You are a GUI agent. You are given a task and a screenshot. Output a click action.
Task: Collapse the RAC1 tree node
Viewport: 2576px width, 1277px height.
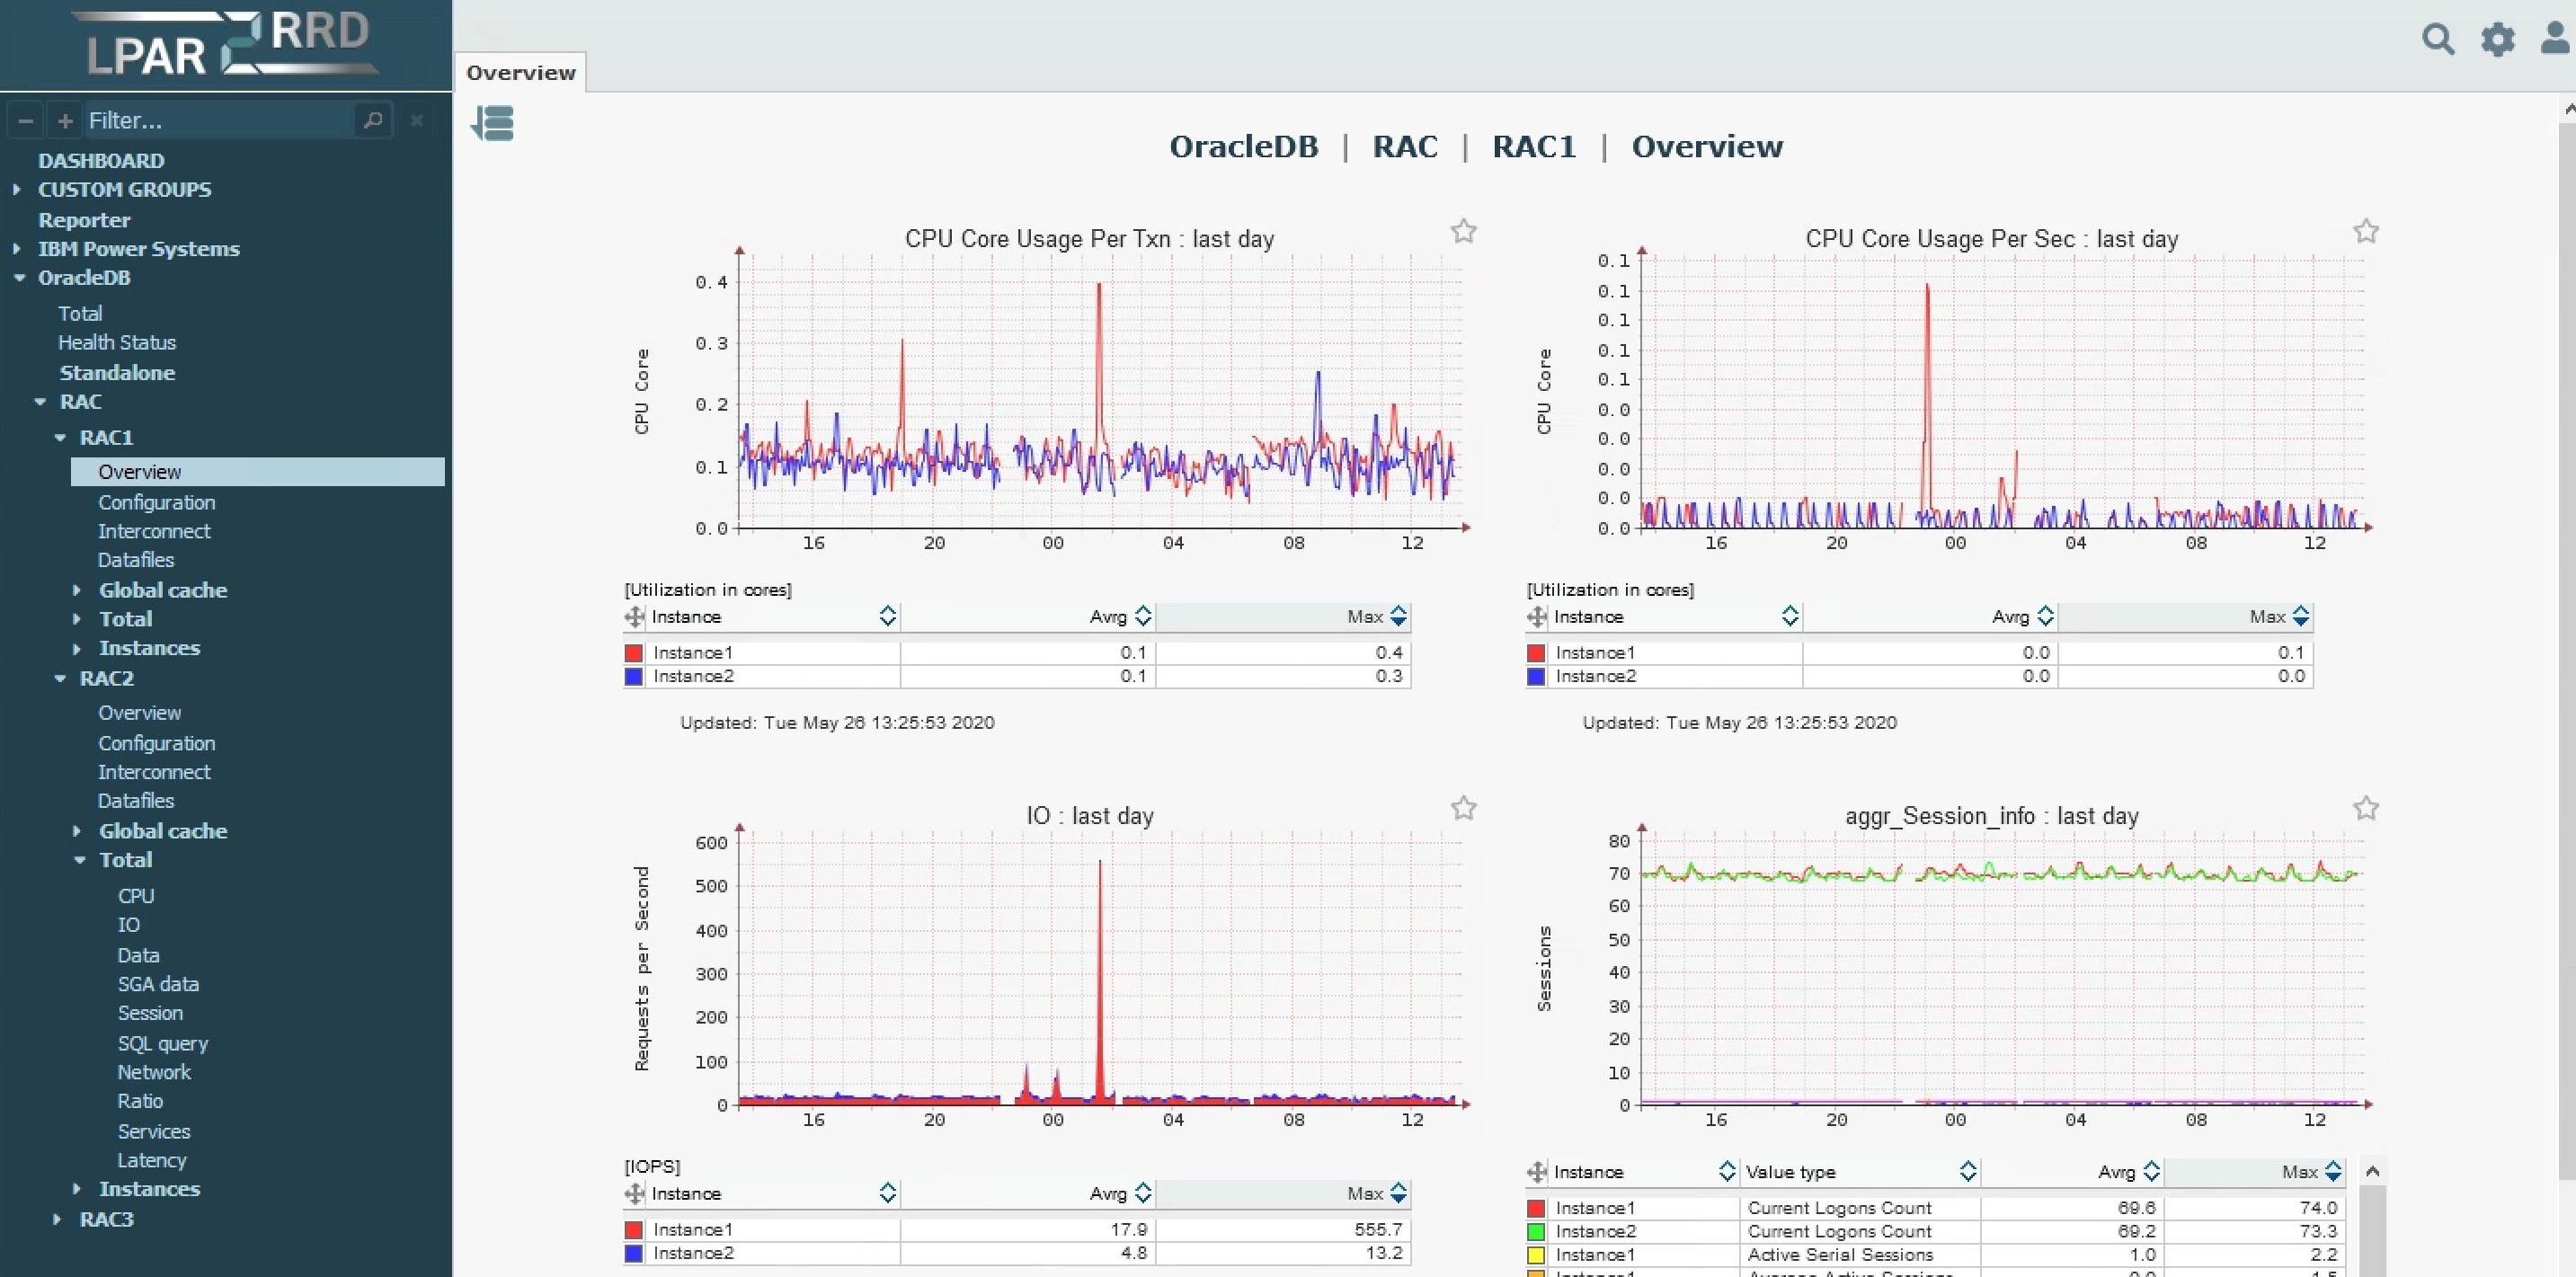(60, 437)
